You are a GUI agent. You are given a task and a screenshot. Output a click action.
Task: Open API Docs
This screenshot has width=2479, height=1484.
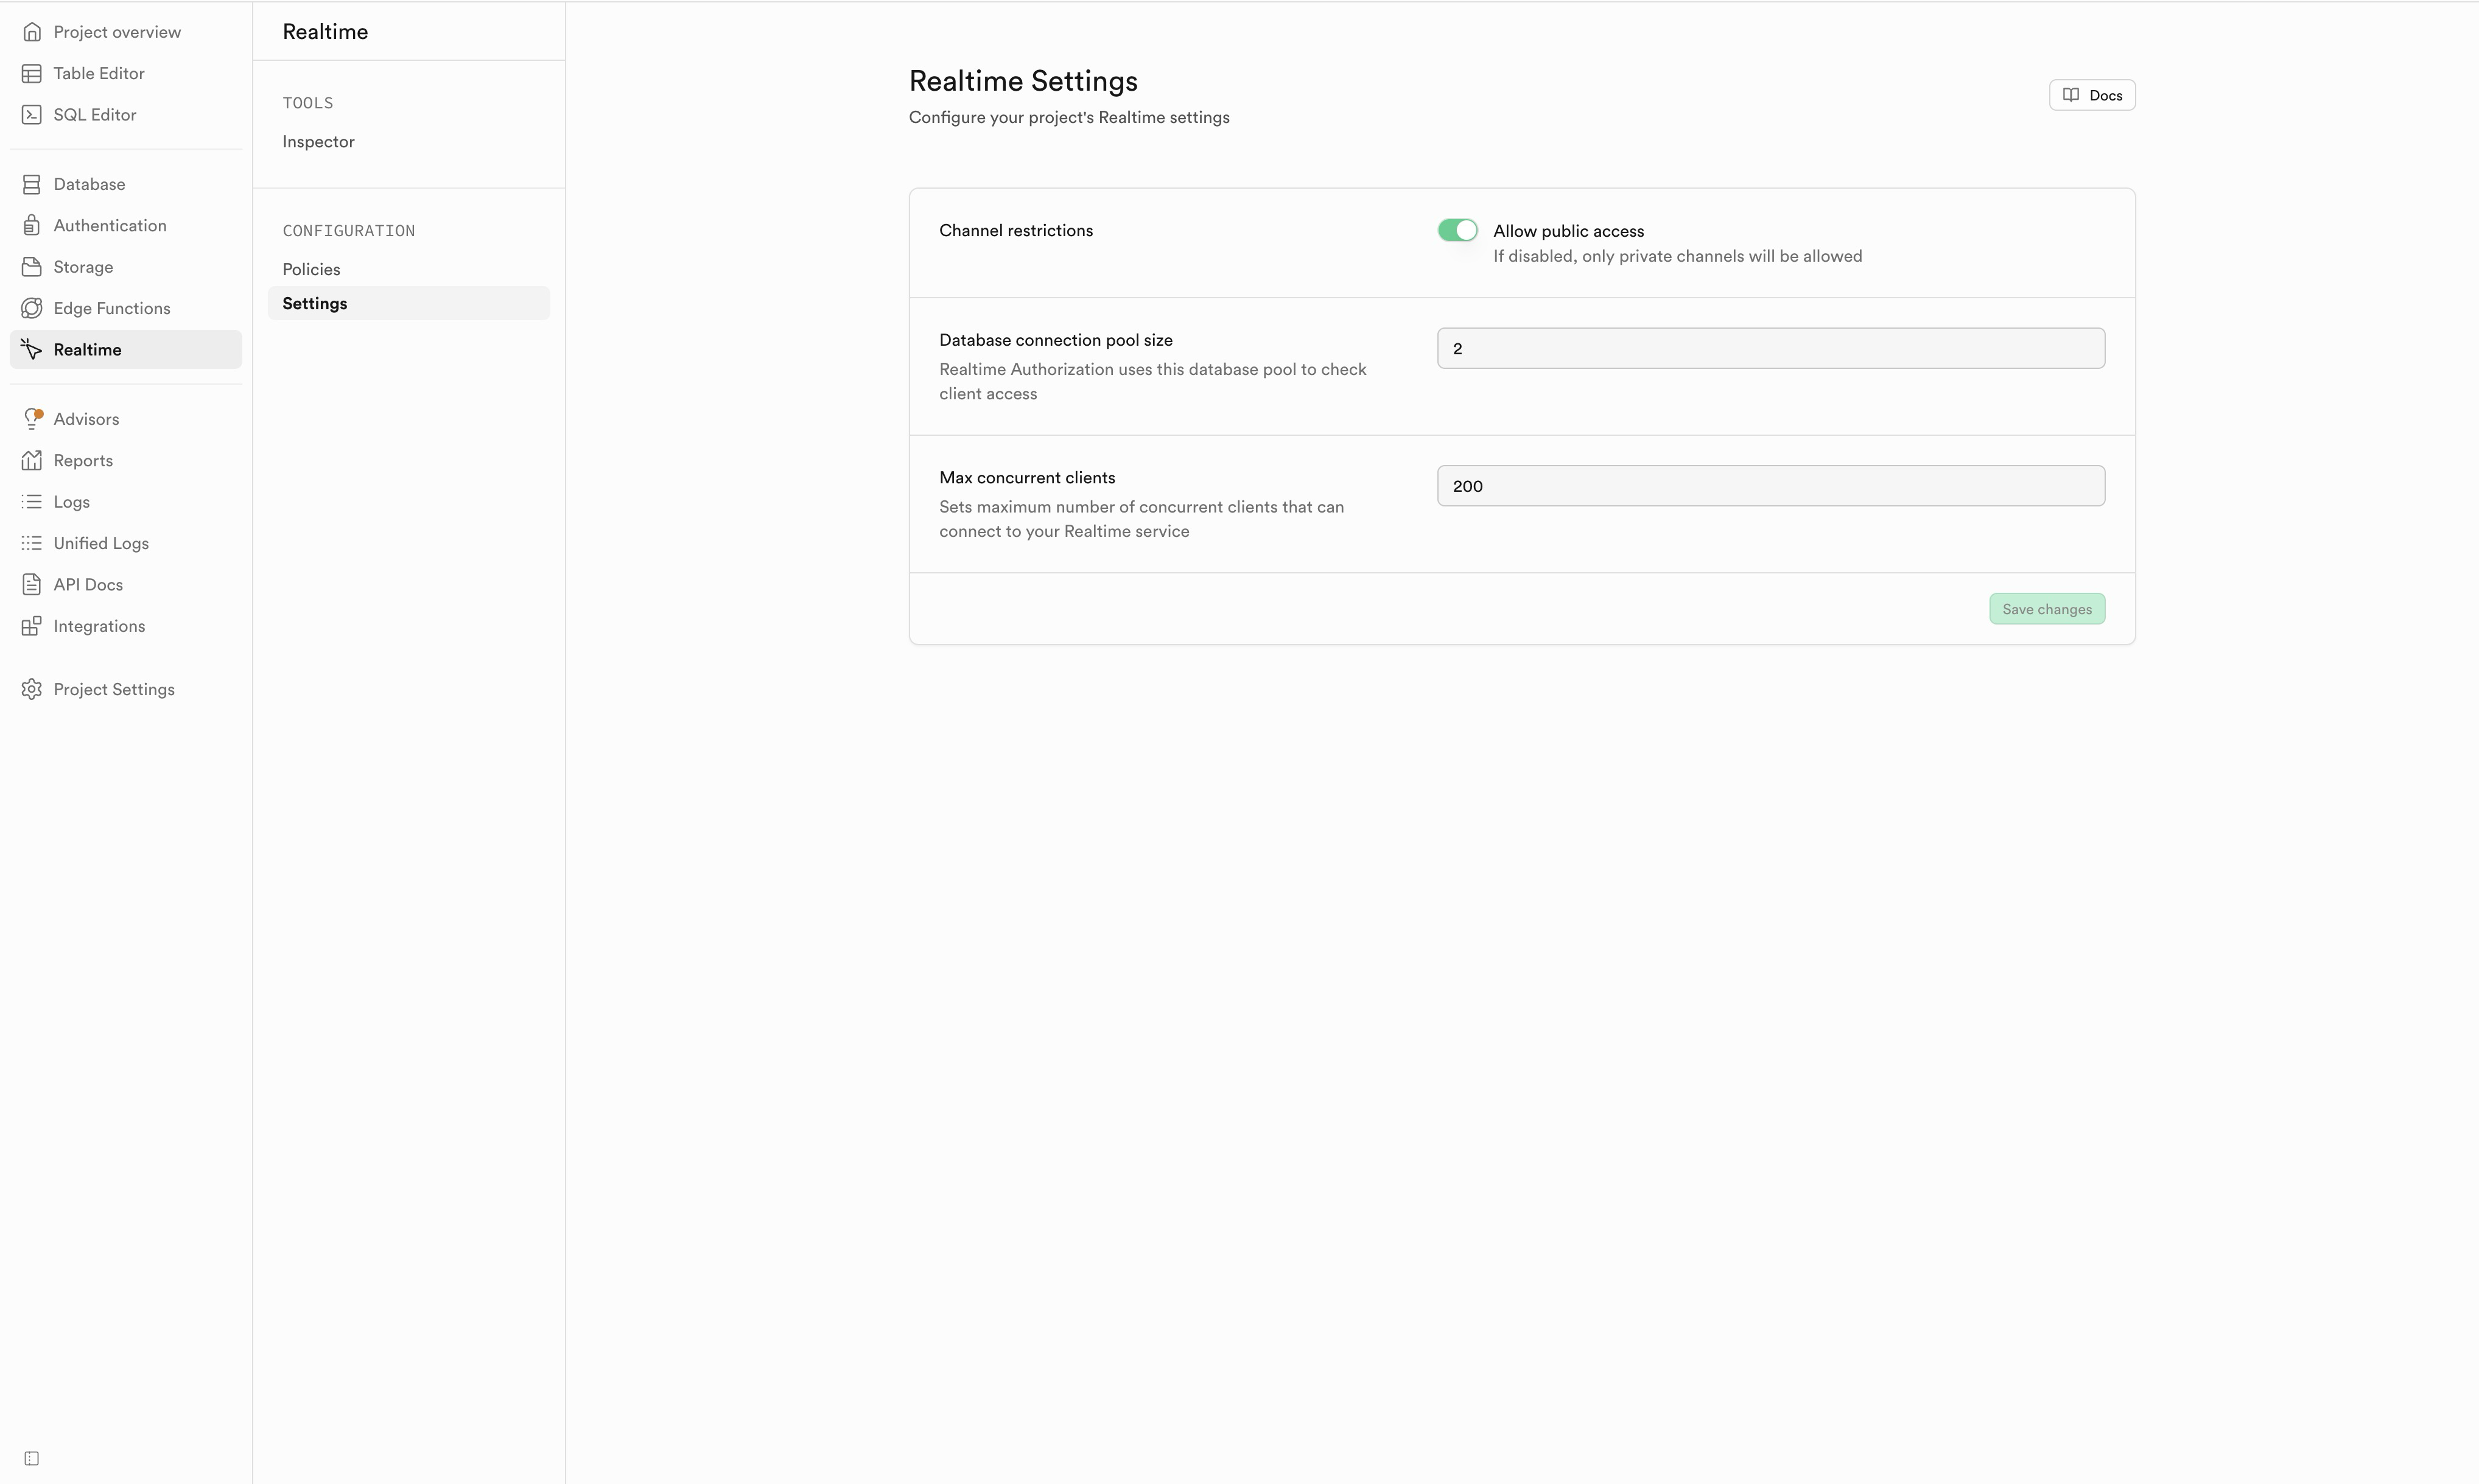(x=126, y=585)
